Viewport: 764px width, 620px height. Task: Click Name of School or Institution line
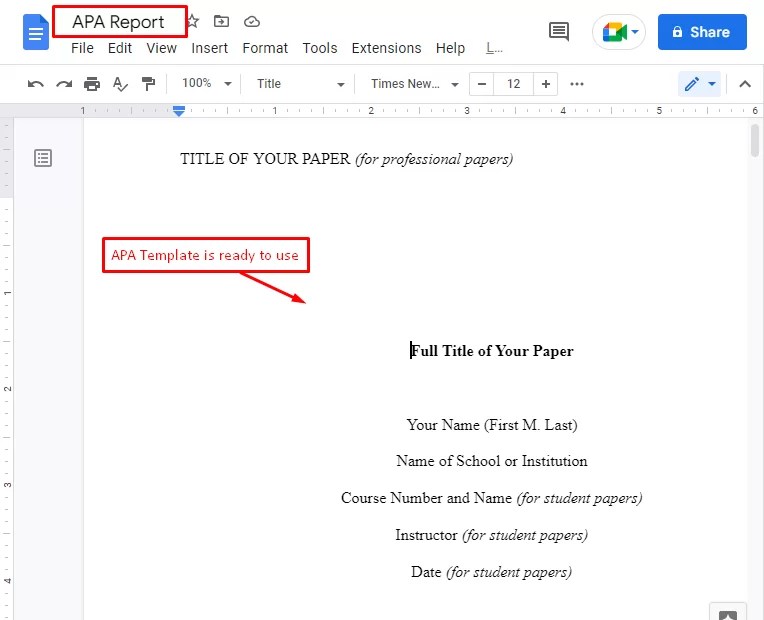pos(492,461)
